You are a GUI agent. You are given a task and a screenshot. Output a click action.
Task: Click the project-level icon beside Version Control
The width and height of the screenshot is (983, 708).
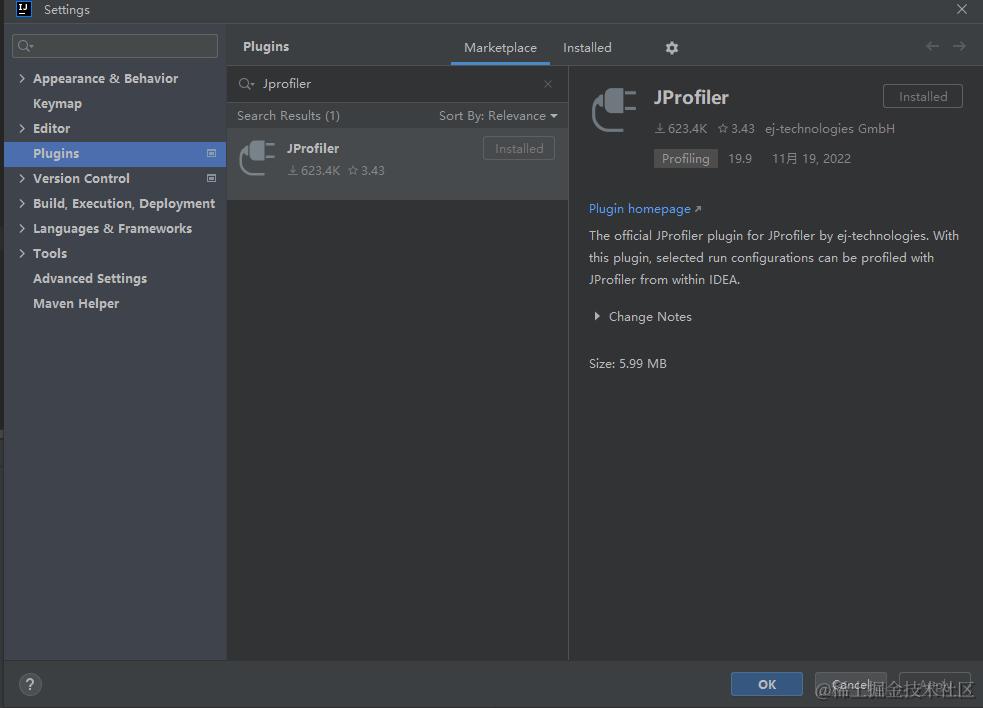click(x=211, y=179)
